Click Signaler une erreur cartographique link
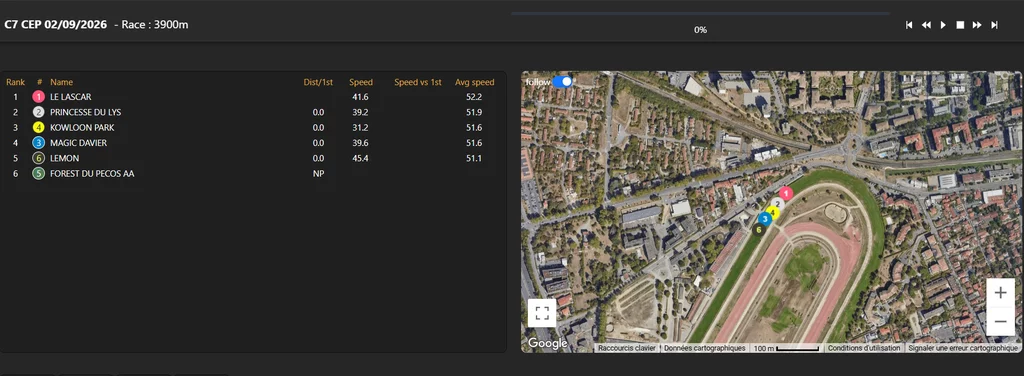The width and height of the screenshot is (1024, 376). point(963,349)
